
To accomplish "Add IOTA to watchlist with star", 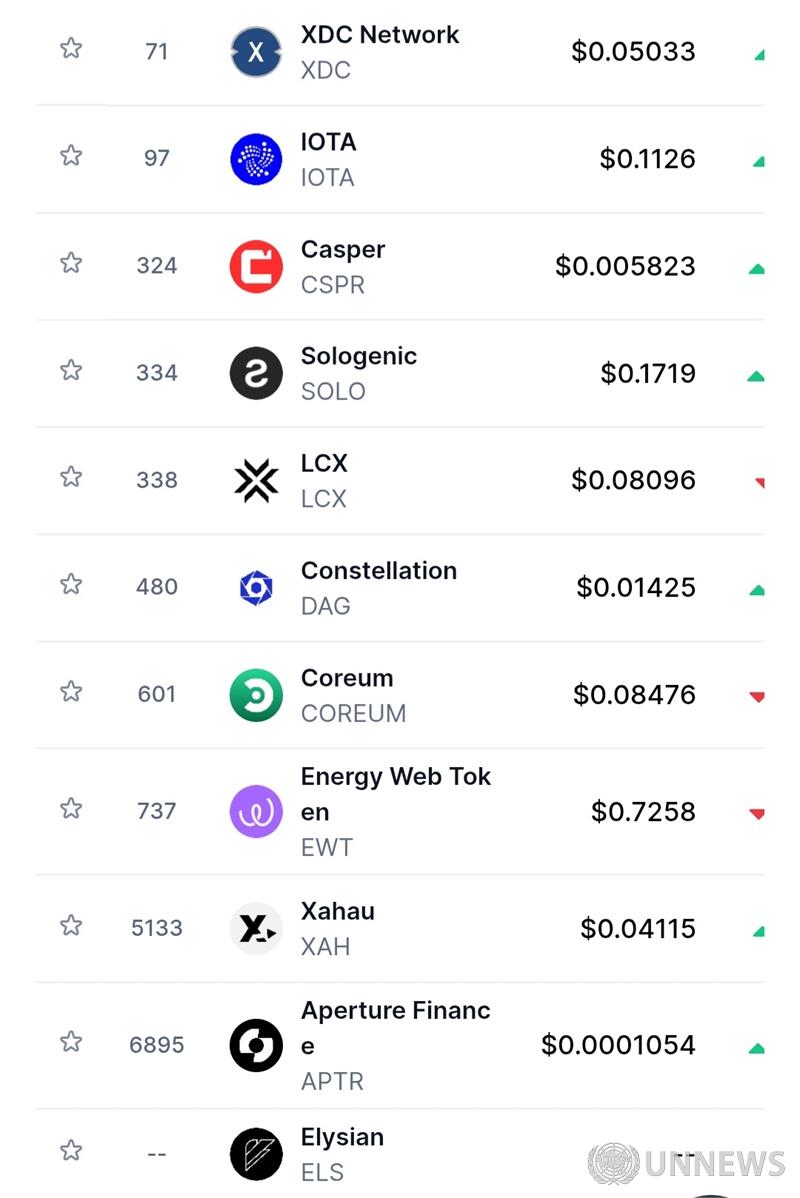I will (x=71, y=155).
